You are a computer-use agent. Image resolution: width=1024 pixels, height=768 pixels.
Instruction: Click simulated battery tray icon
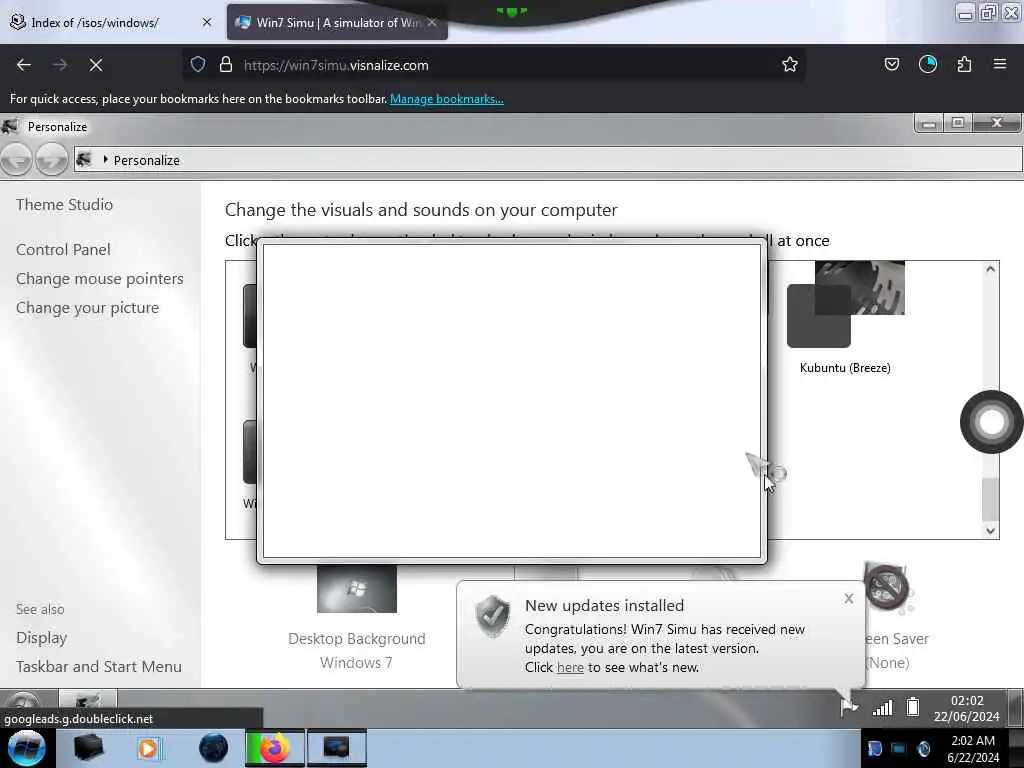[913, 707]
